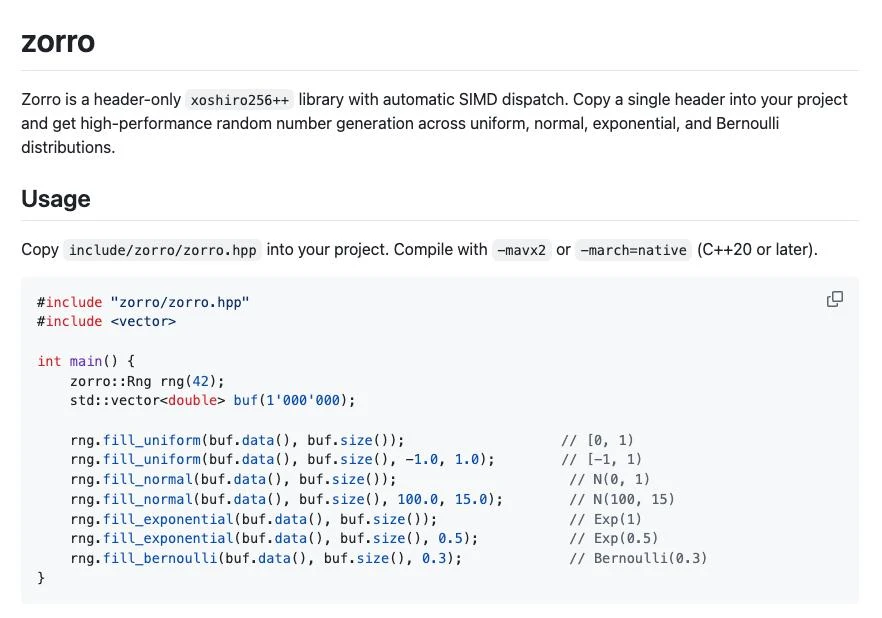Click the double keyword in vector declaration
Screen dimensions: 882x618
(x=192, y=400)
